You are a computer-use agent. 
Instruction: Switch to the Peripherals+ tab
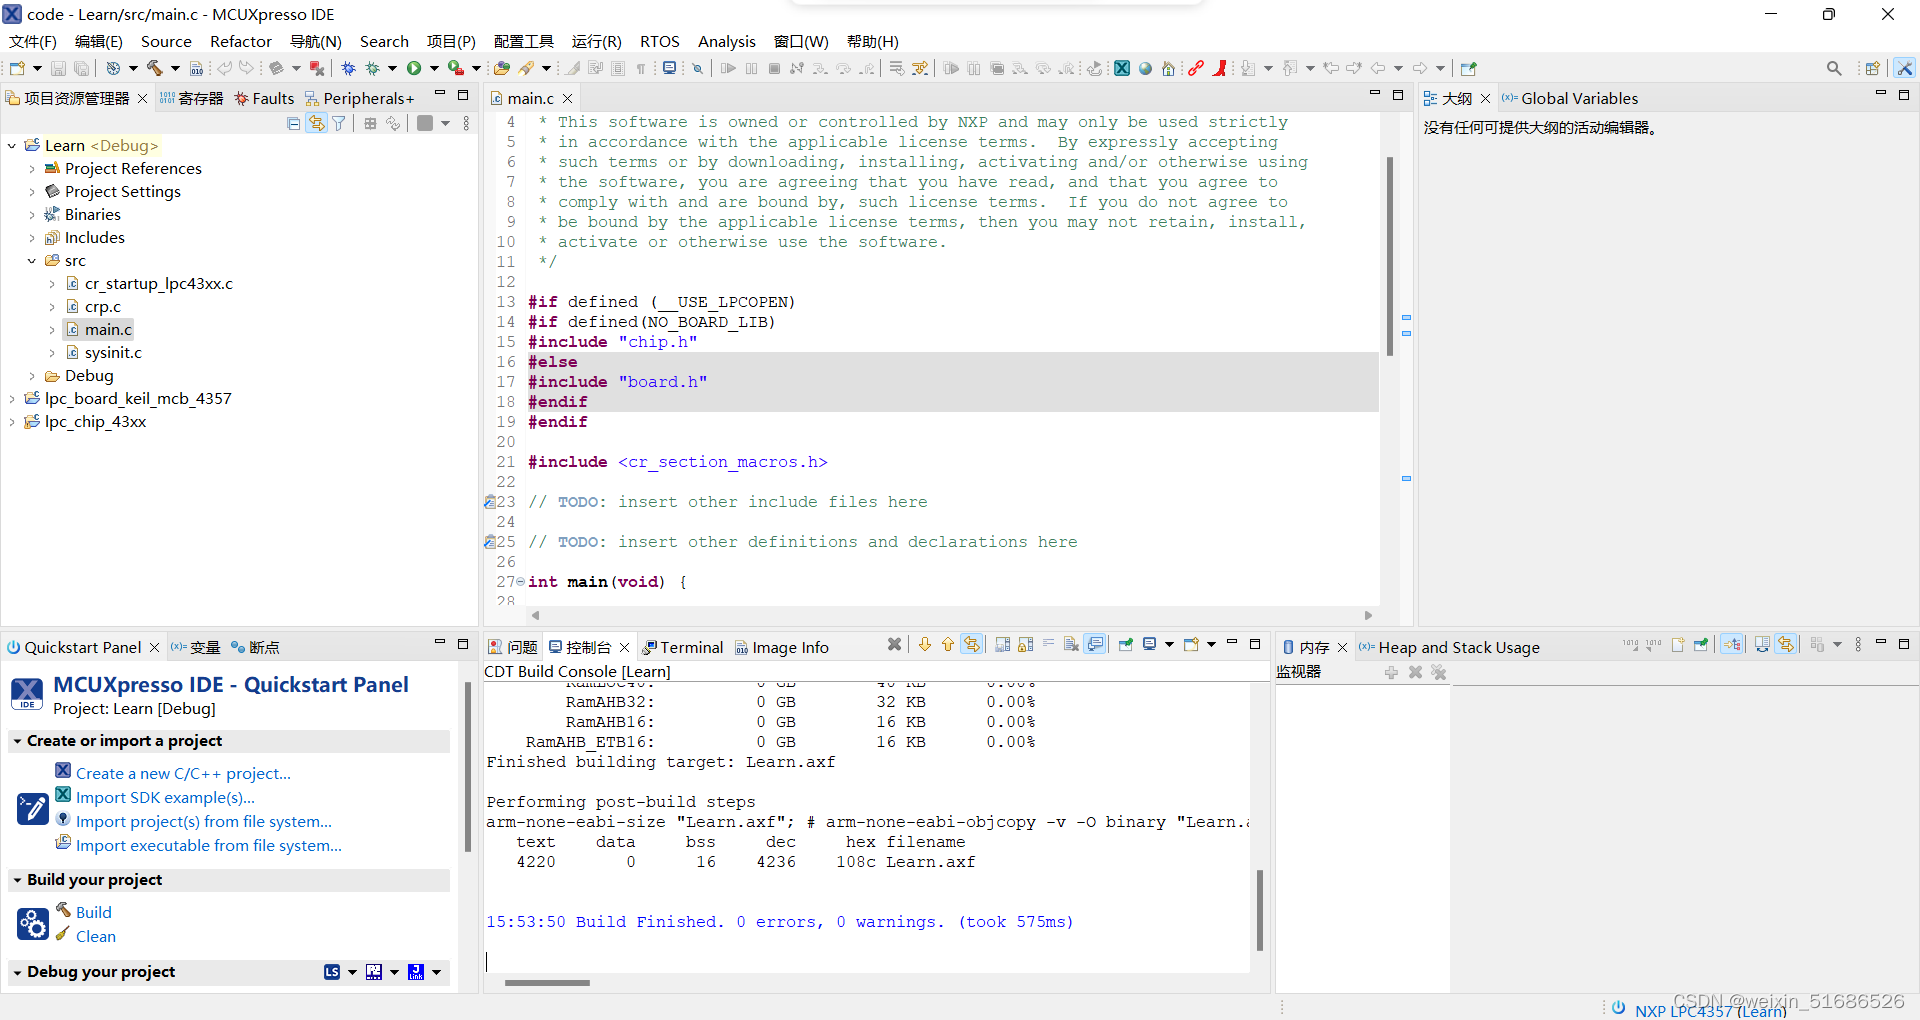(359, 98)
